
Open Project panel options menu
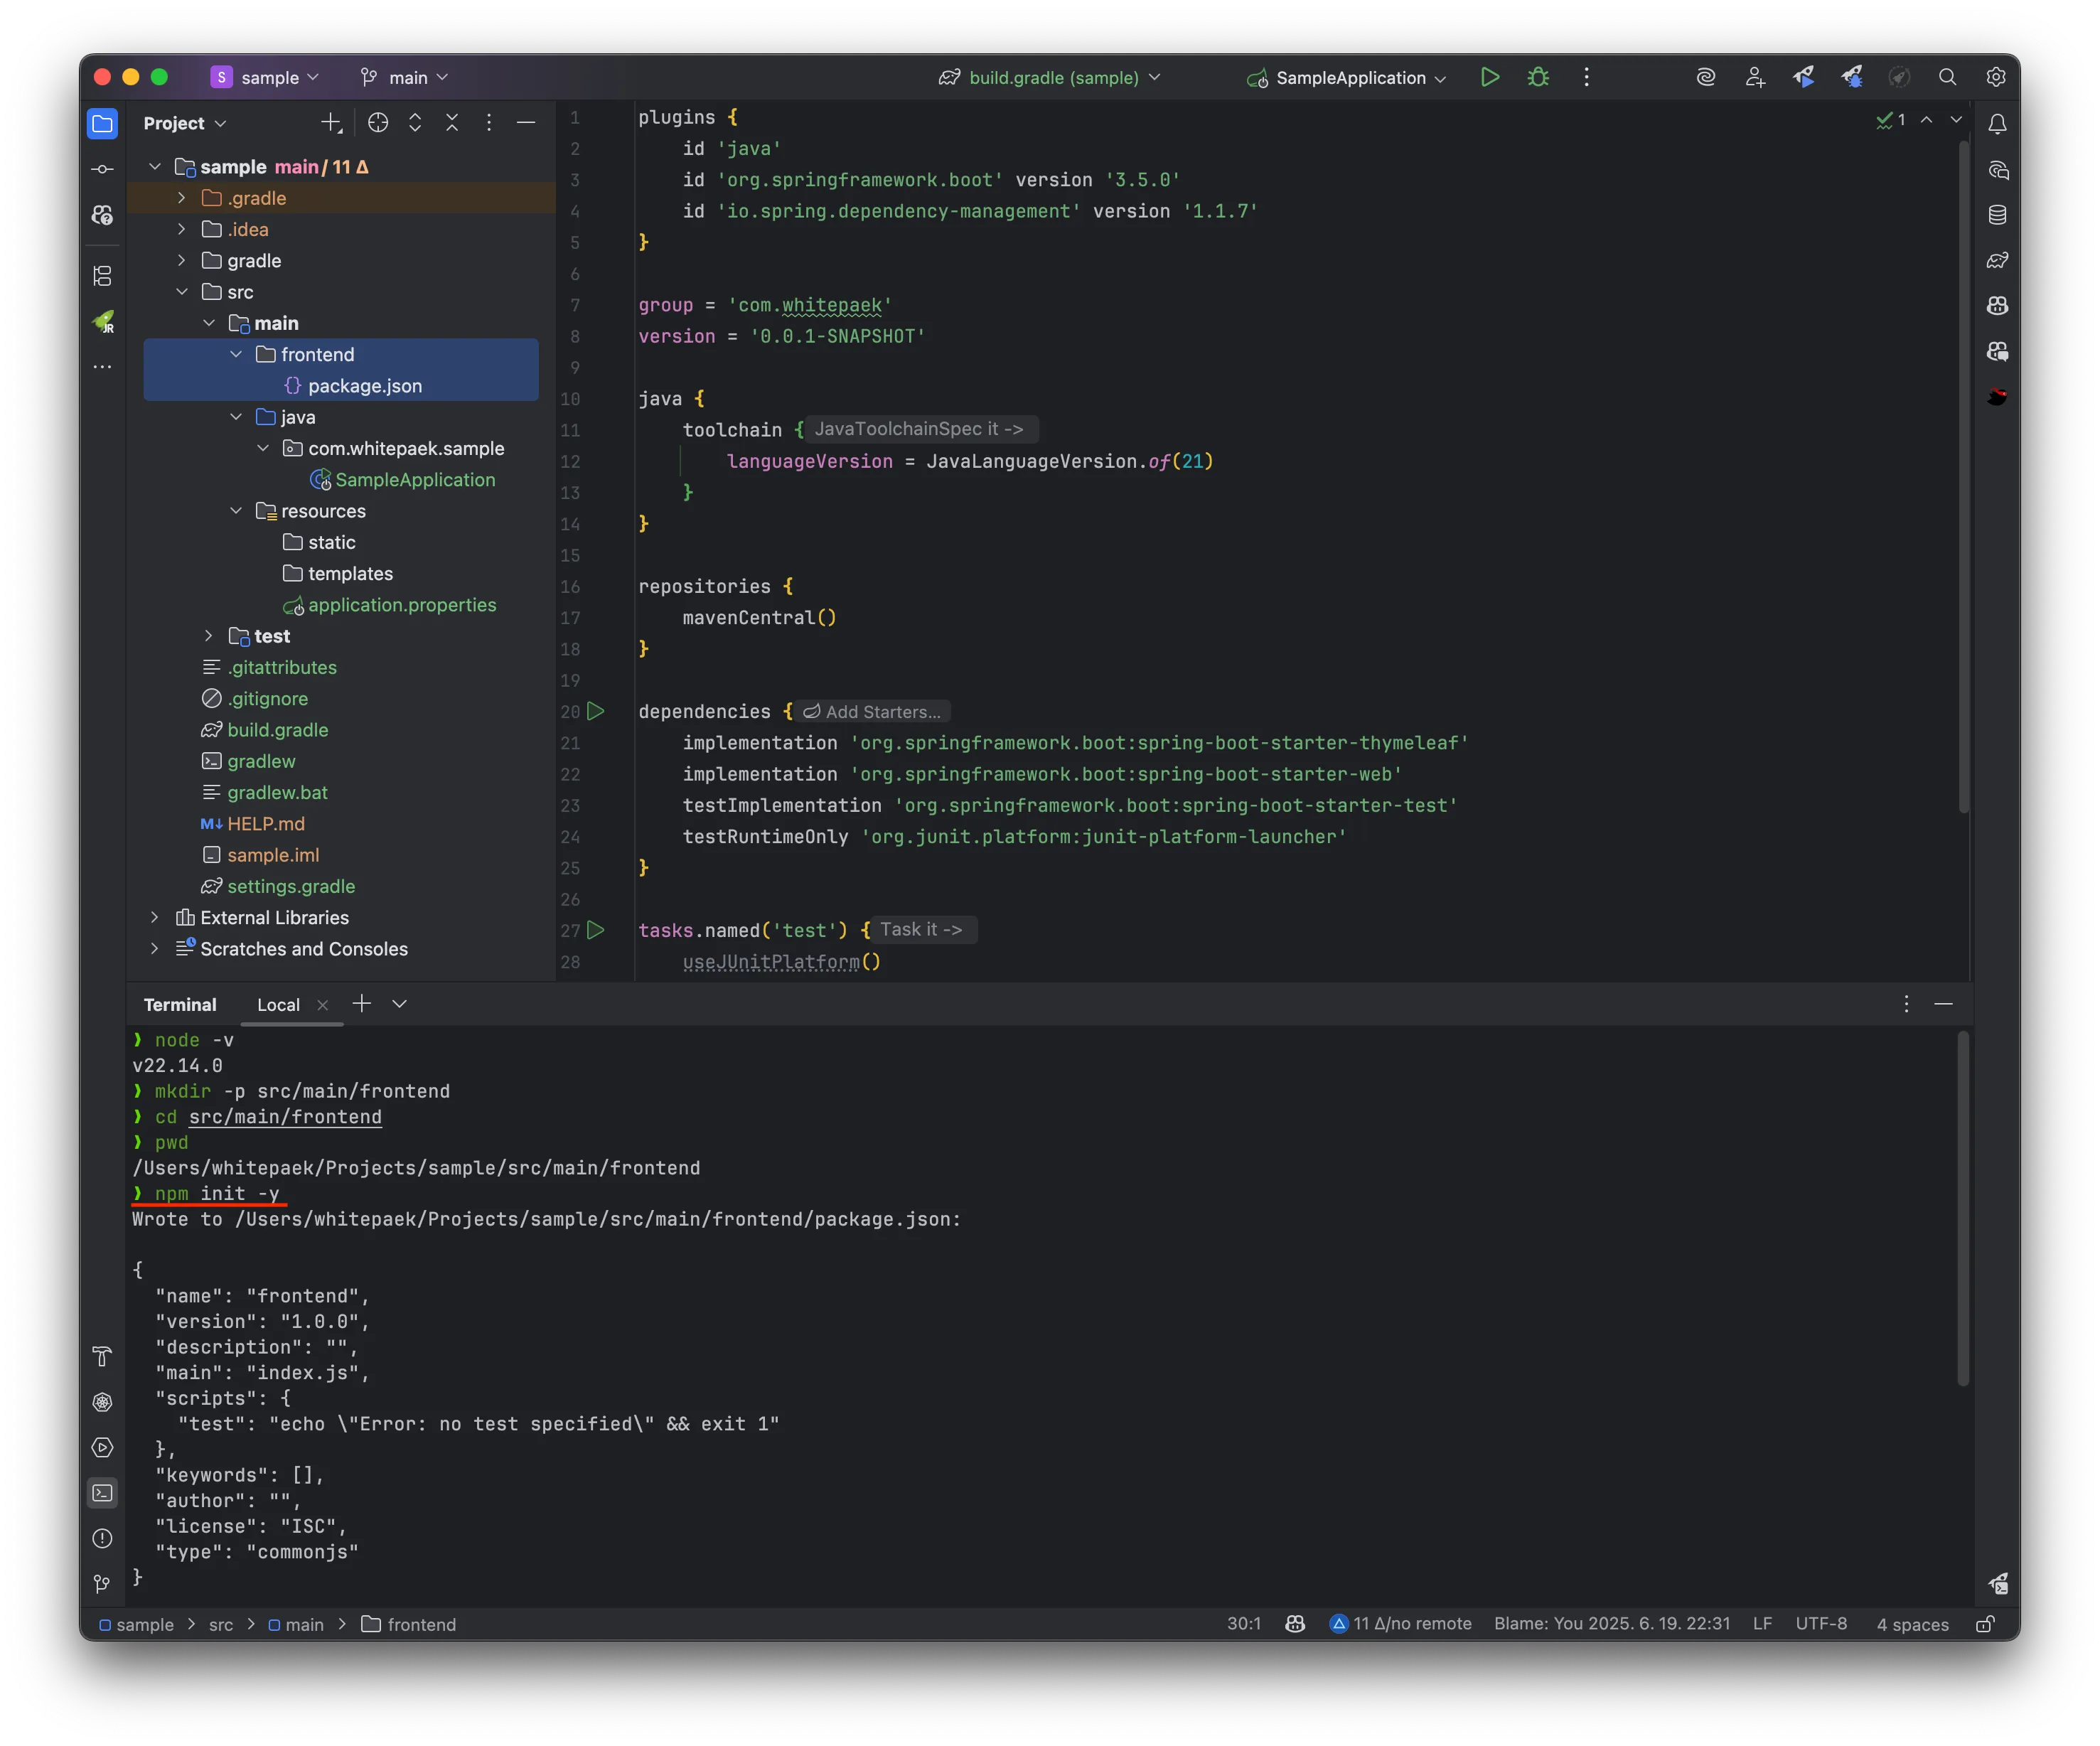489,123
